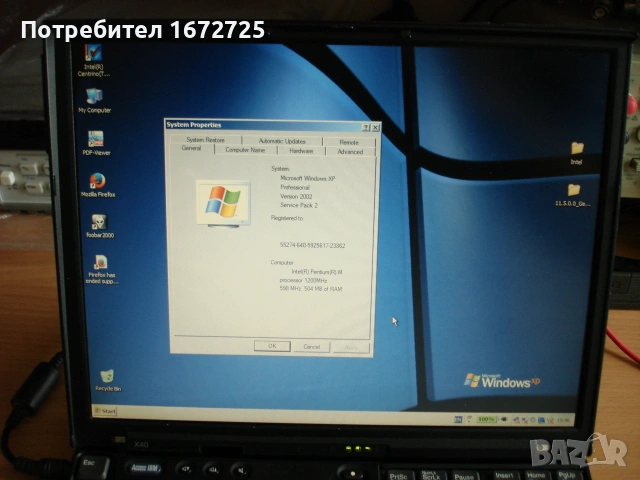
Task: Launch the PDF-Viewer desktop shortcut
Action: click(x=96, y=143)
